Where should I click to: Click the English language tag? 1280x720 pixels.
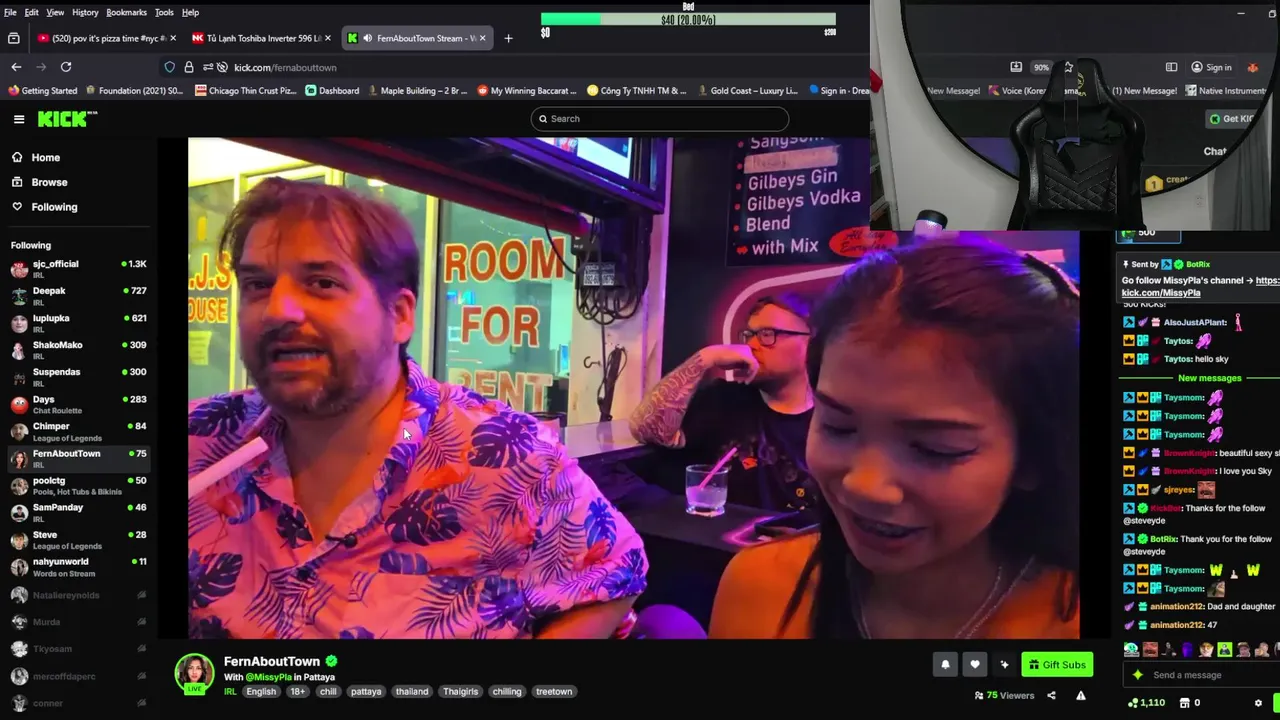tap(261, 691)
